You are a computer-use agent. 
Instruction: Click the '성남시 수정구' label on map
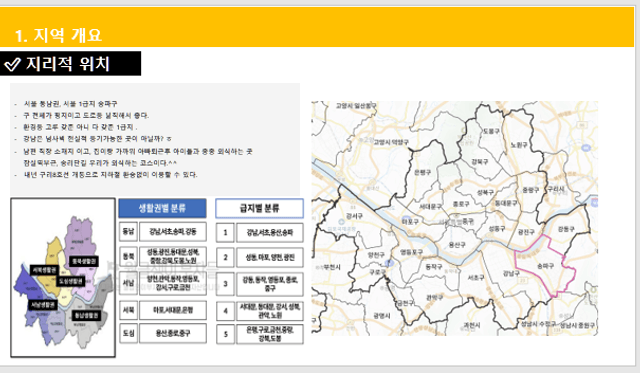[x=538, y=324]
